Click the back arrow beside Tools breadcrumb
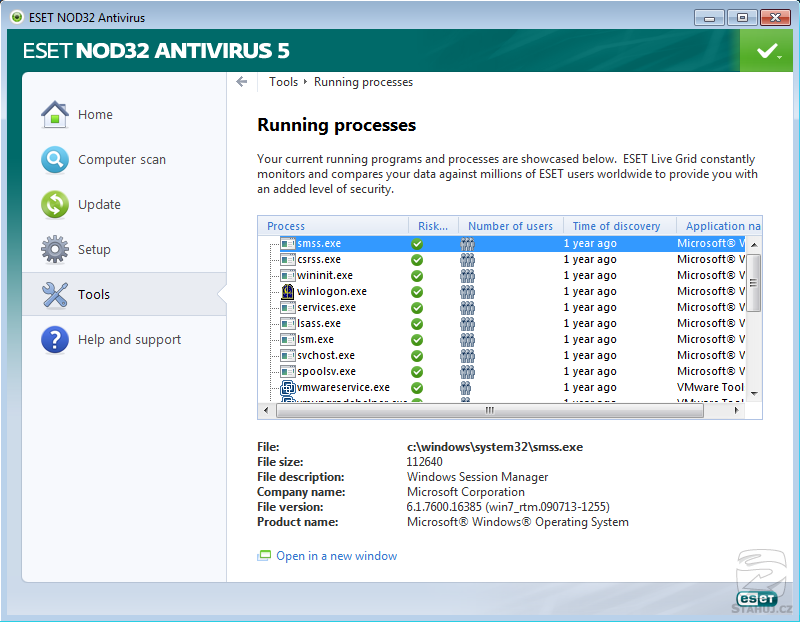The width and height of the screenshot is (800, 622). (x=242, y=82)
